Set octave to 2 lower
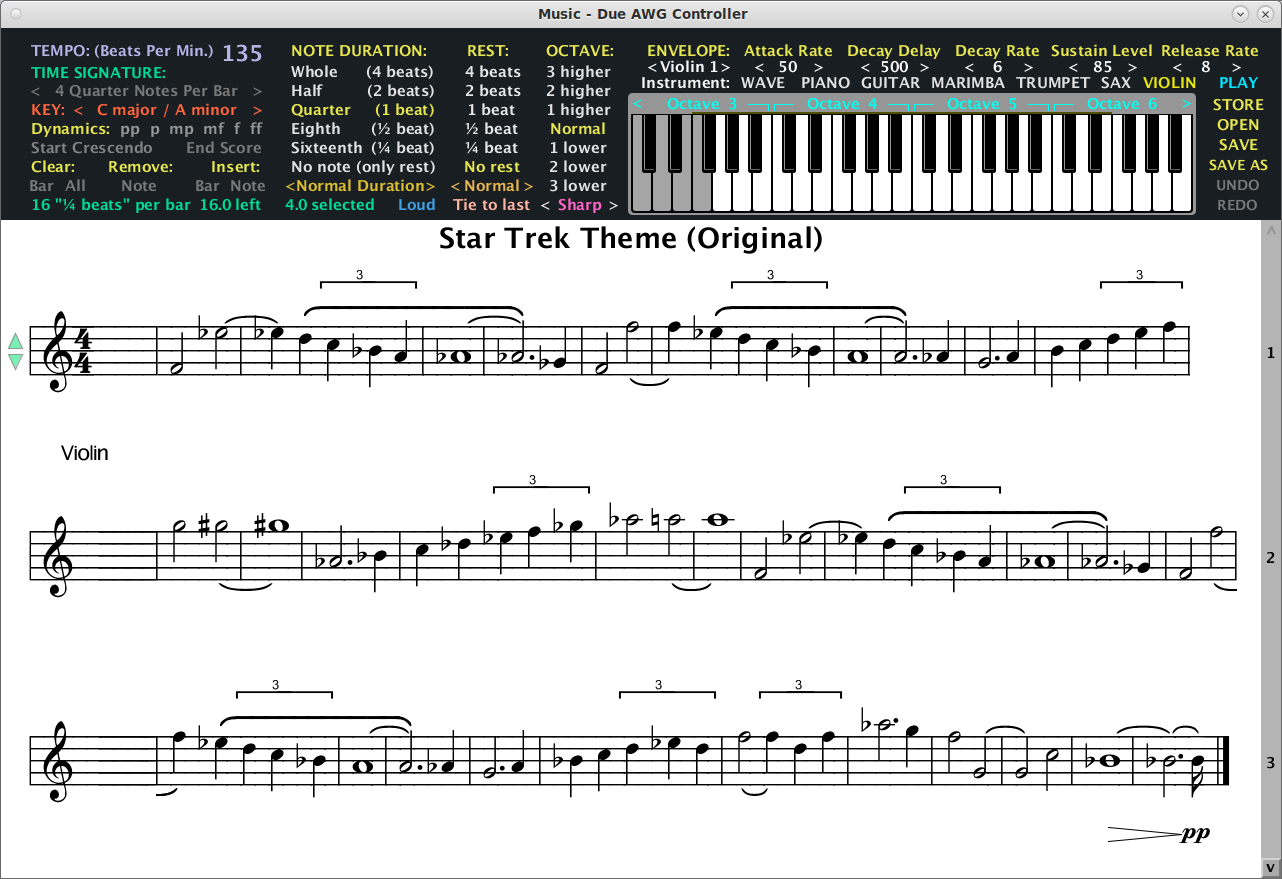 click(x=578, y=167)
